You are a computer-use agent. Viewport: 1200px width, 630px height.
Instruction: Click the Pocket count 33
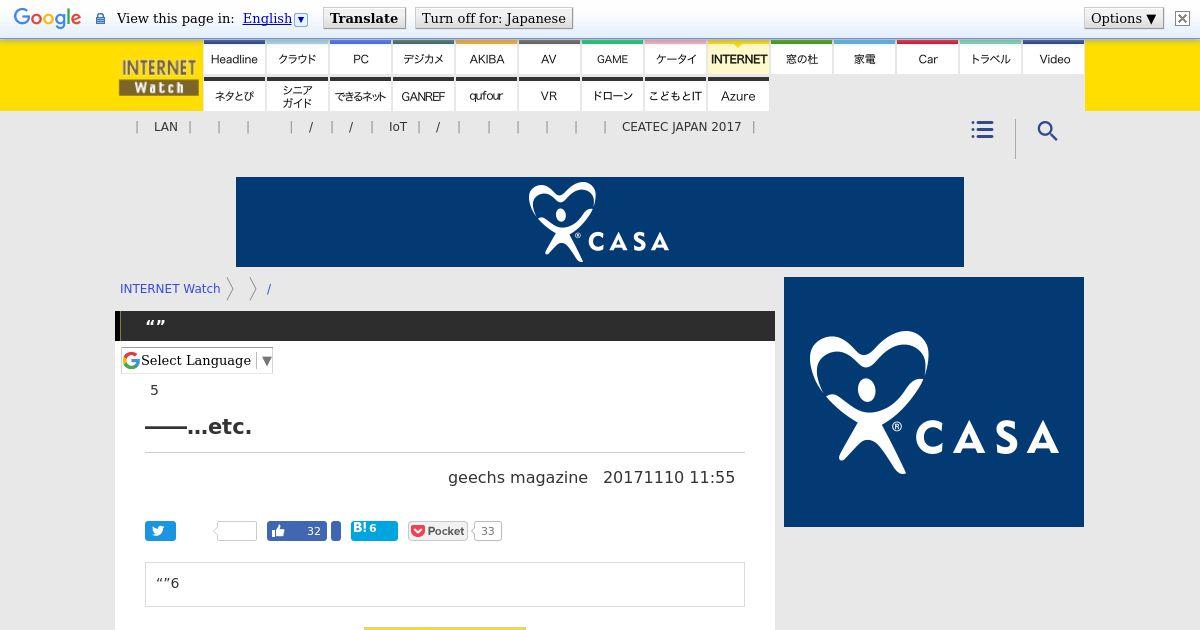(x=487, y=531)
